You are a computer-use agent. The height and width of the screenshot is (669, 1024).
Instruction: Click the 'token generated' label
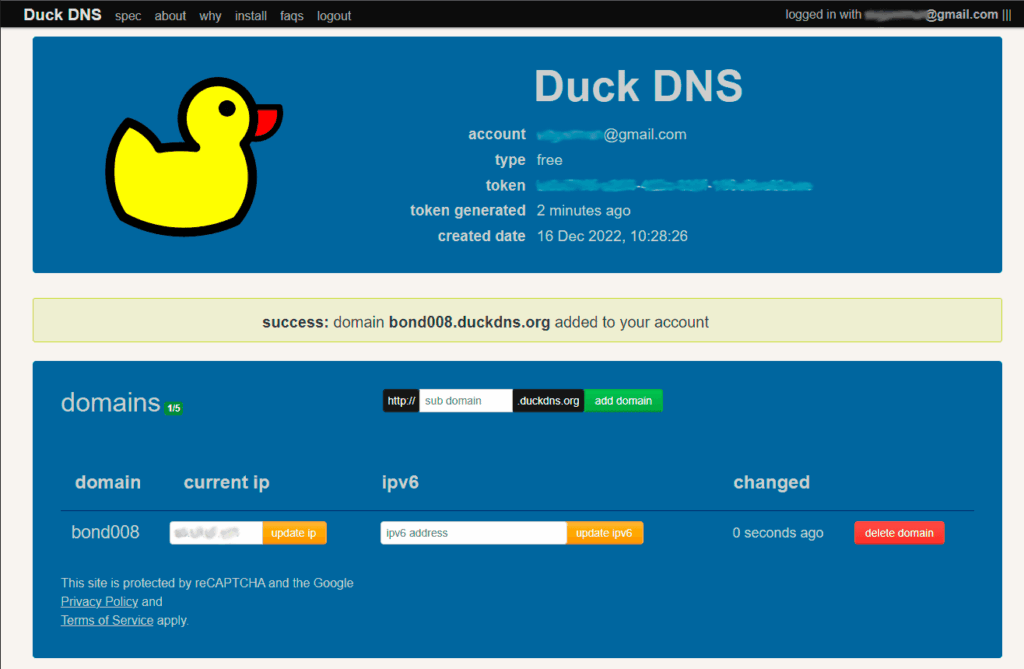[468, 210]
